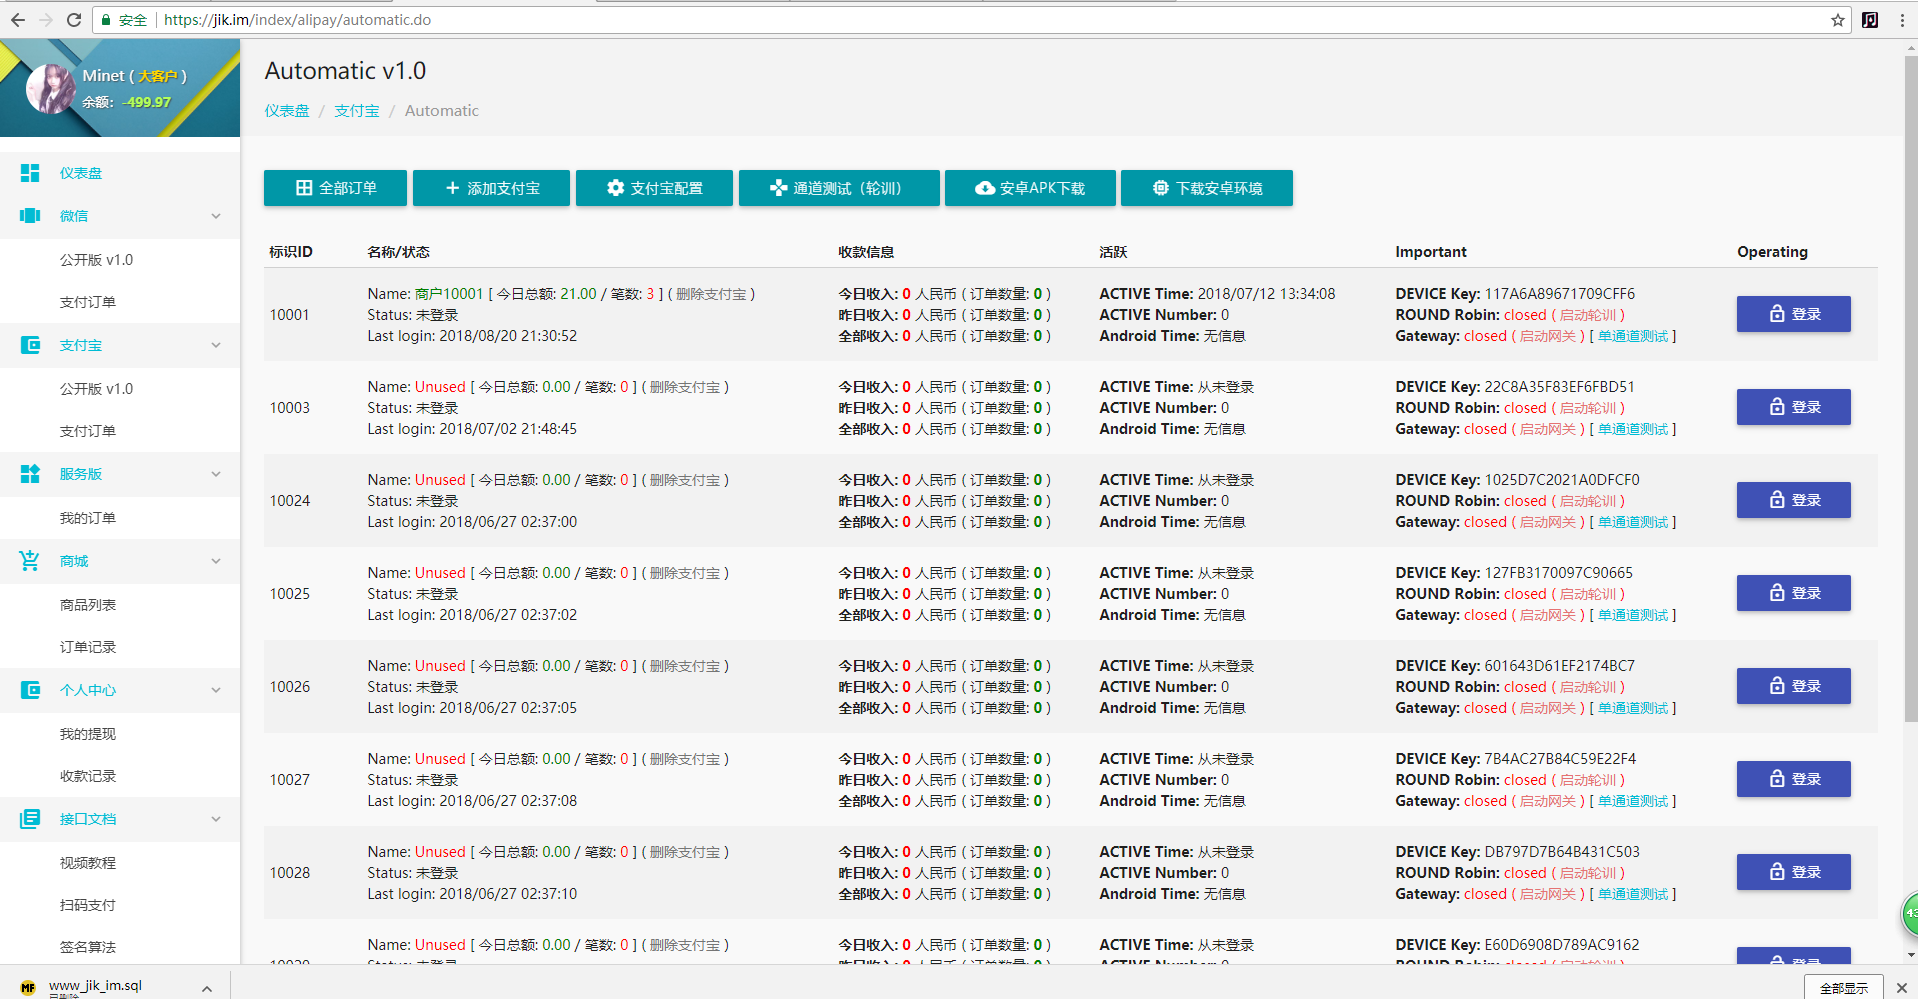Collapse the 支付宝 sidebar section chevron
Screen dimensions: 1918x999
(x=216, y=345)
